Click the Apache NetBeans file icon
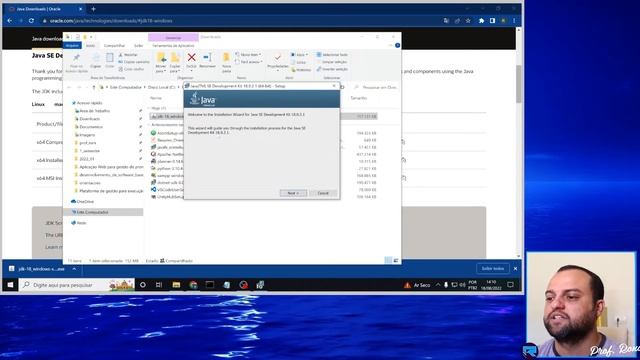 pos(153,154)
